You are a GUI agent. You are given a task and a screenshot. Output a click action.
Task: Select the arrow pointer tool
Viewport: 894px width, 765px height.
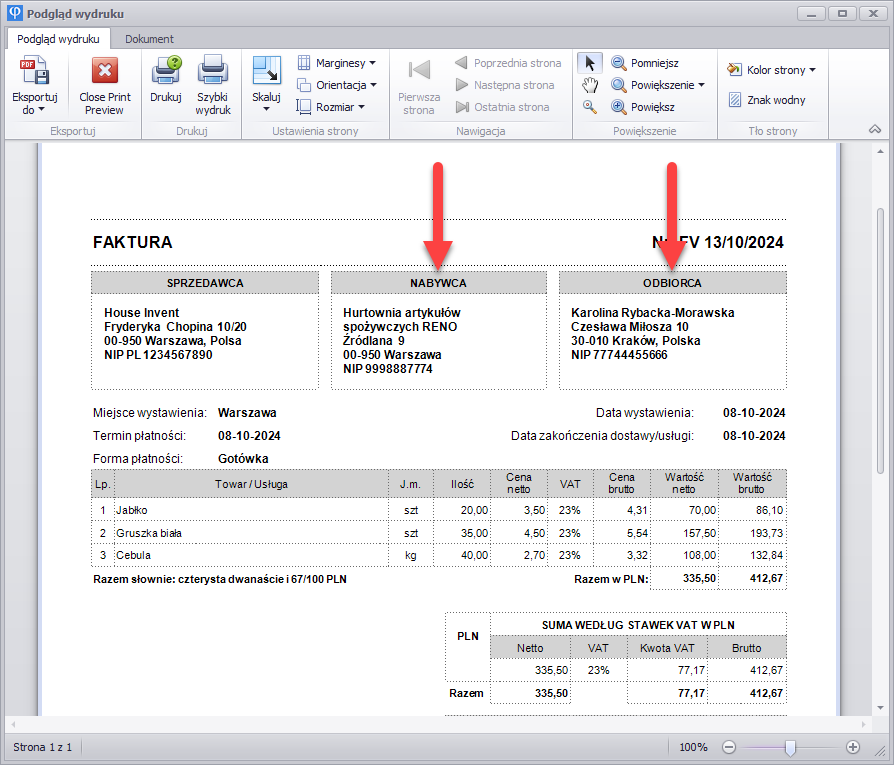click(x=590, y=63)
